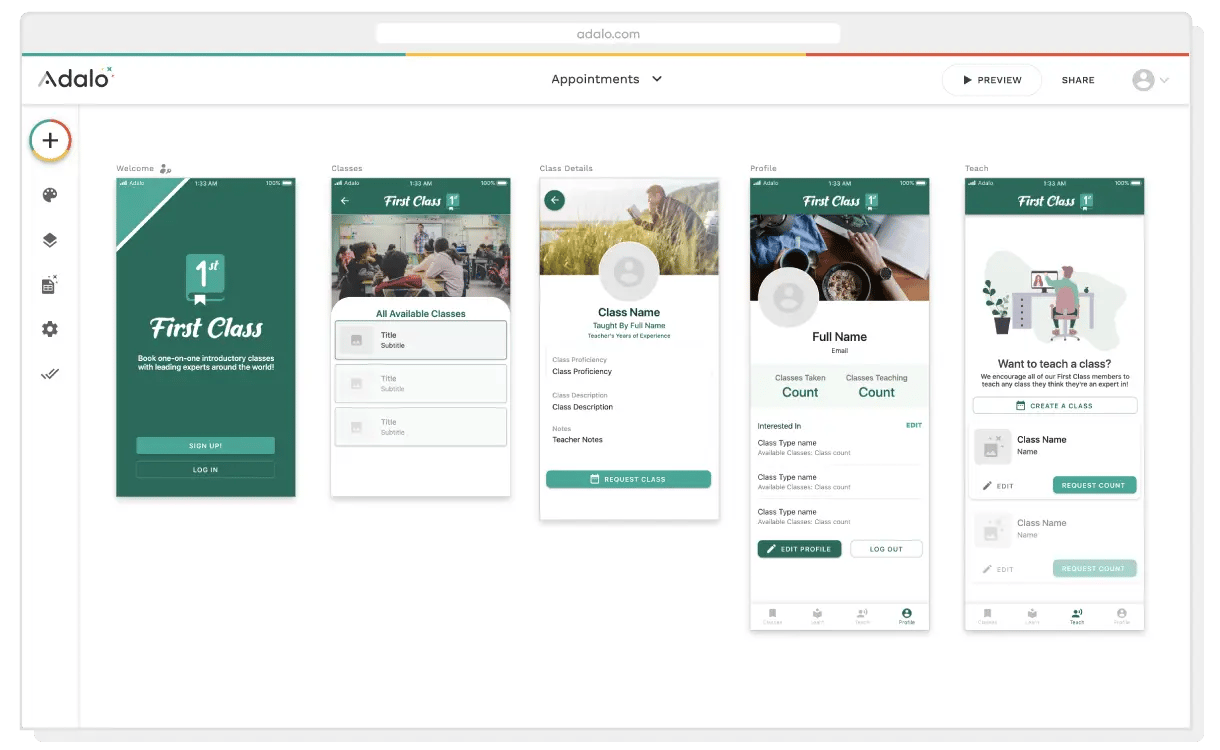
Task: Click Edit link beside Interested In
Action: [x=913, y=426]
